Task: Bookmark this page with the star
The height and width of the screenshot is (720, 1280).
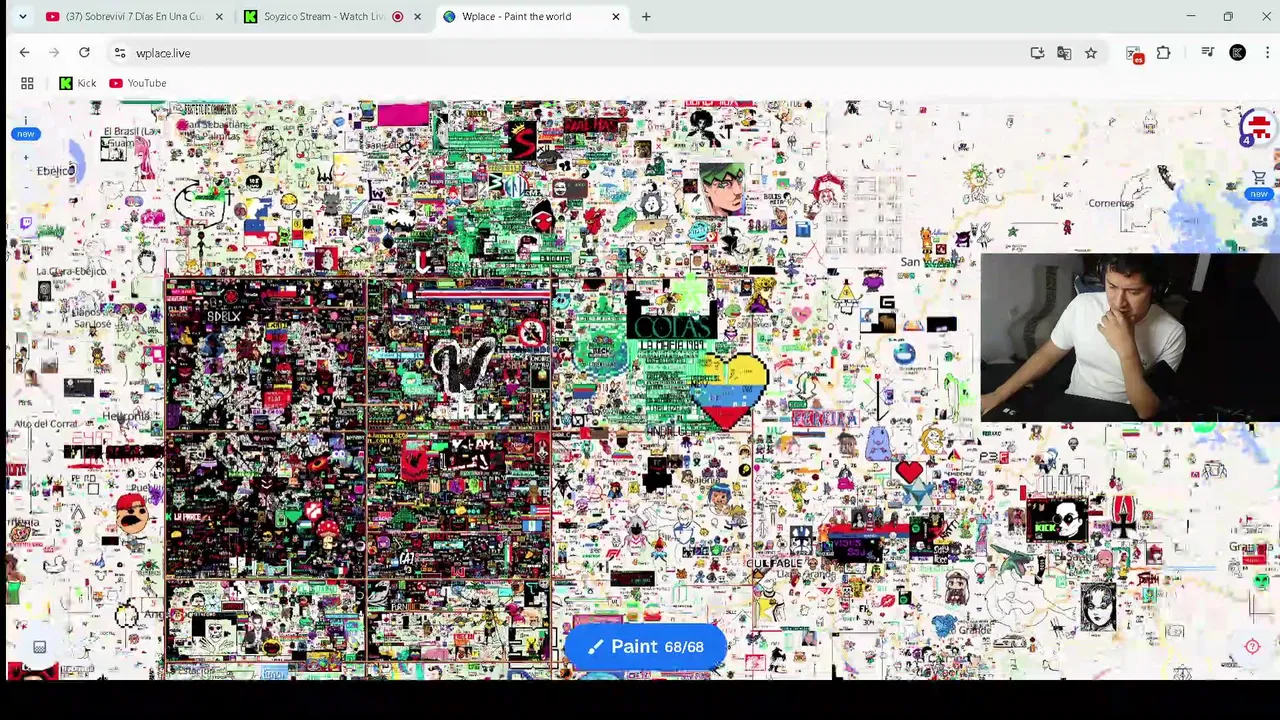Action: click(1091, 53)
